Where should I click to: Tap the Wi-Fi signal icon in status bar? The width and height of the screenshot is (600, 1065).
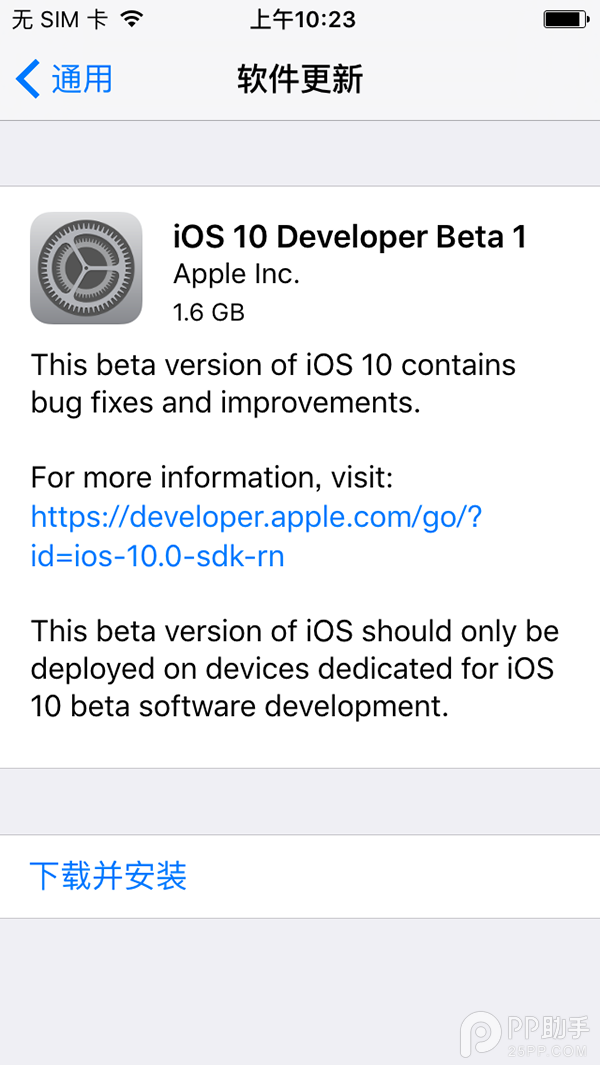(131, 17)
